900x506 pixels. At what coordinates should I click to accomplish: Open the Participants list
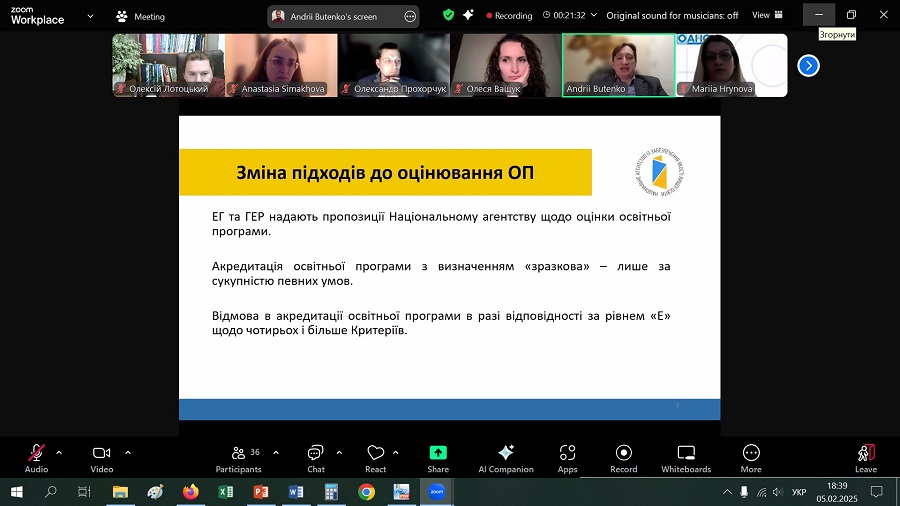pyautogui.click(x=239, y=458)
